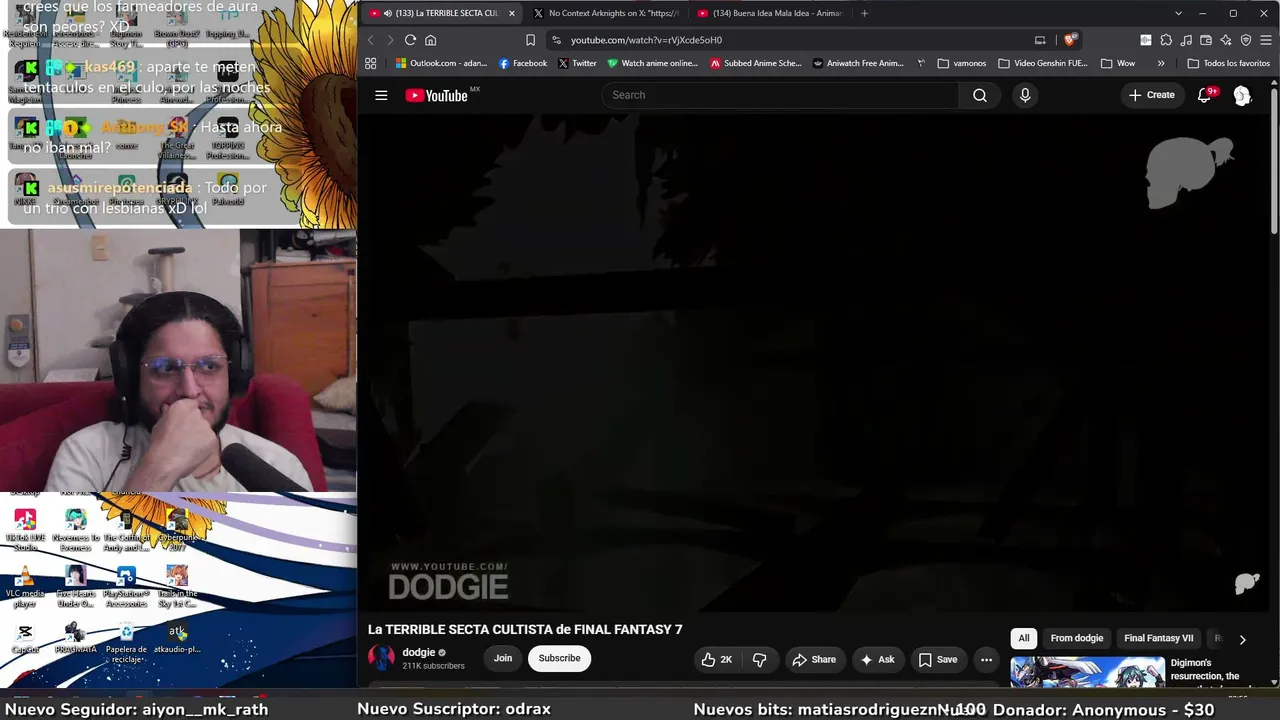This screenshot has width=1280, height=720.
Task: Open atkaudio-pl... desktop icon
Action: point(177,638)
